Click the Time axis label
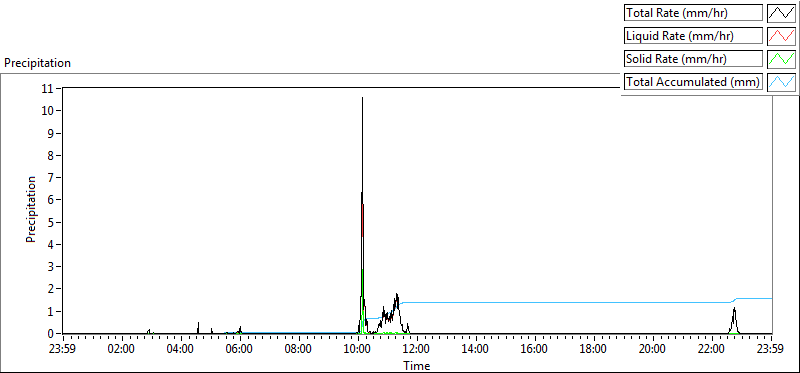 pyautogui.click(x=417, y=366)
